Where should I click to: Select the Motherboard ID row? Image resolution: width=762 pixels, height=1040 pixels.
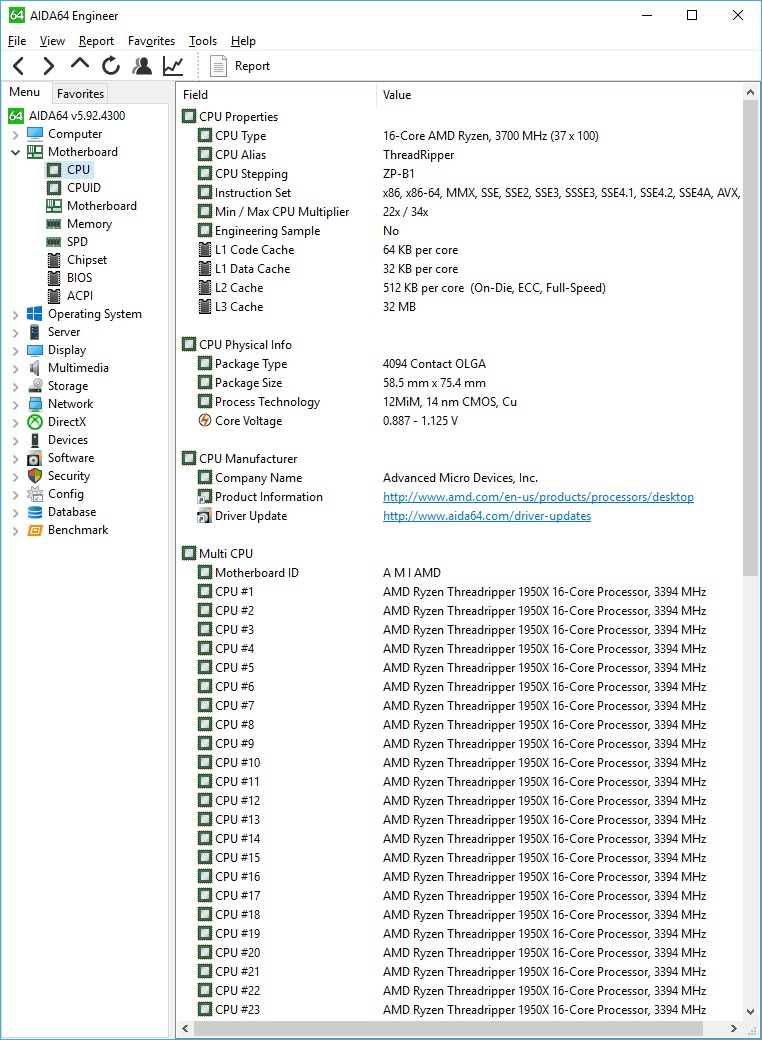pyautogui.click(x=460, y=573)
